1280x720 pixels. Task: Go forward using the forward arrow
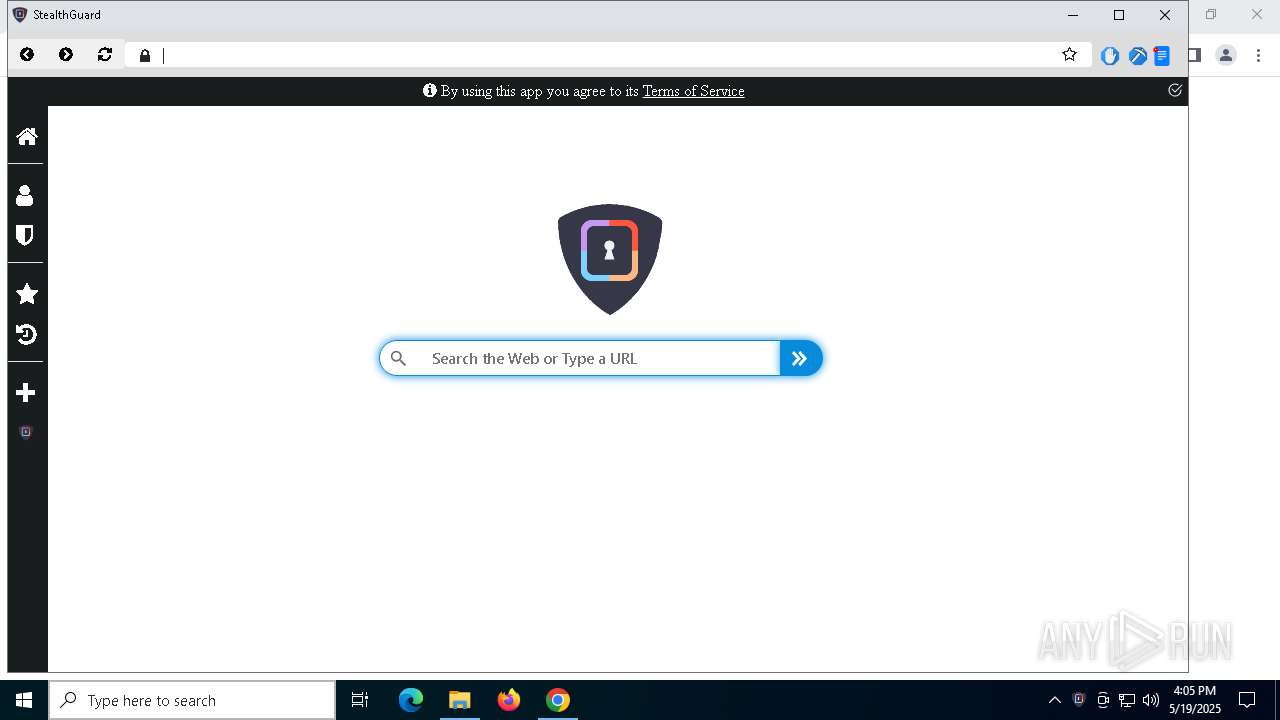point(66,55)
